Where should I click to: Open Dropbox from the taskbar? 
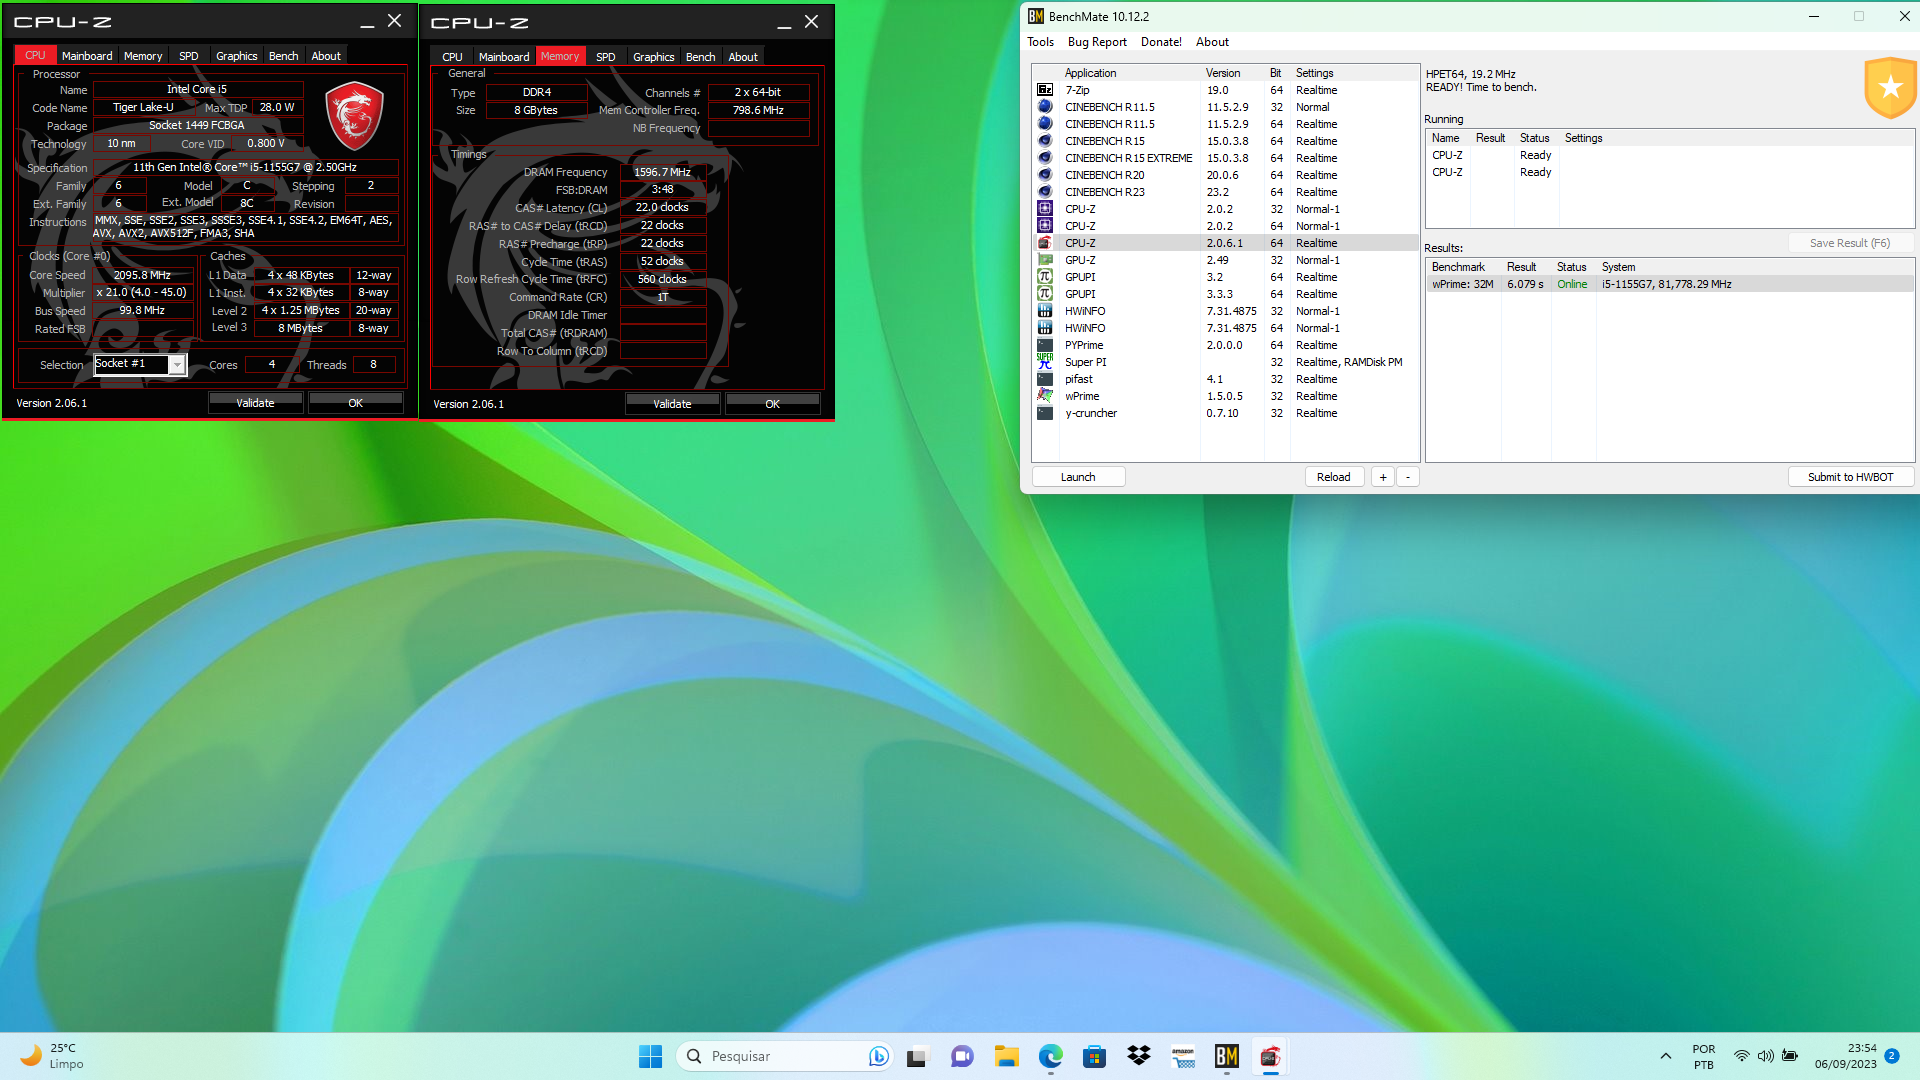[x=1138, y=1056]
